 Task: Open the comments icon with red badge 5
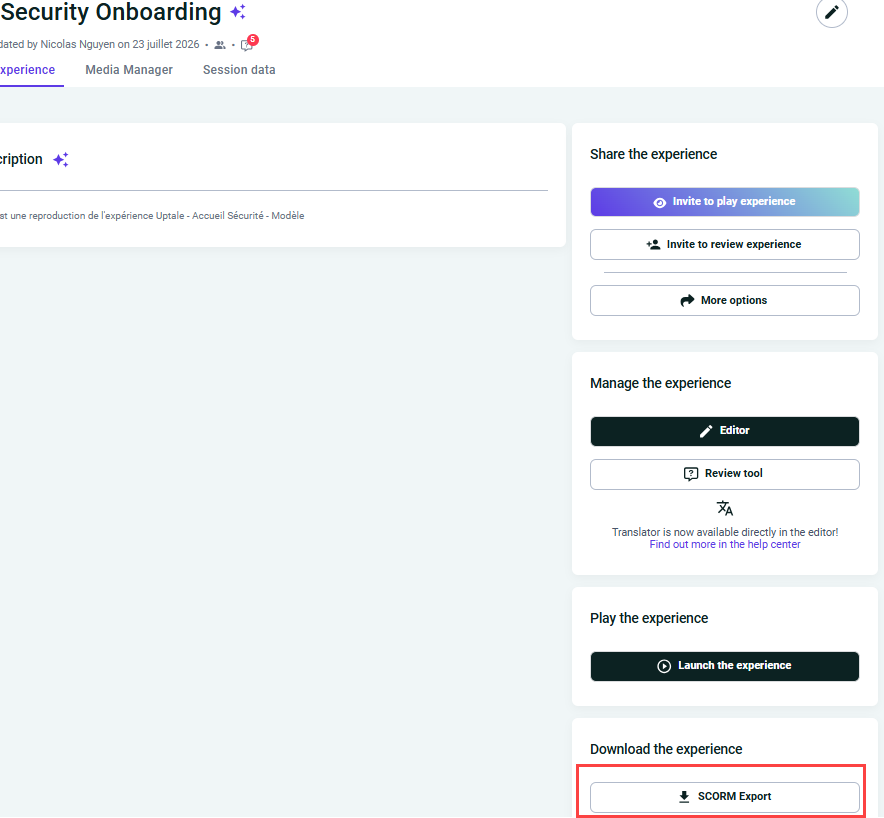248,44
